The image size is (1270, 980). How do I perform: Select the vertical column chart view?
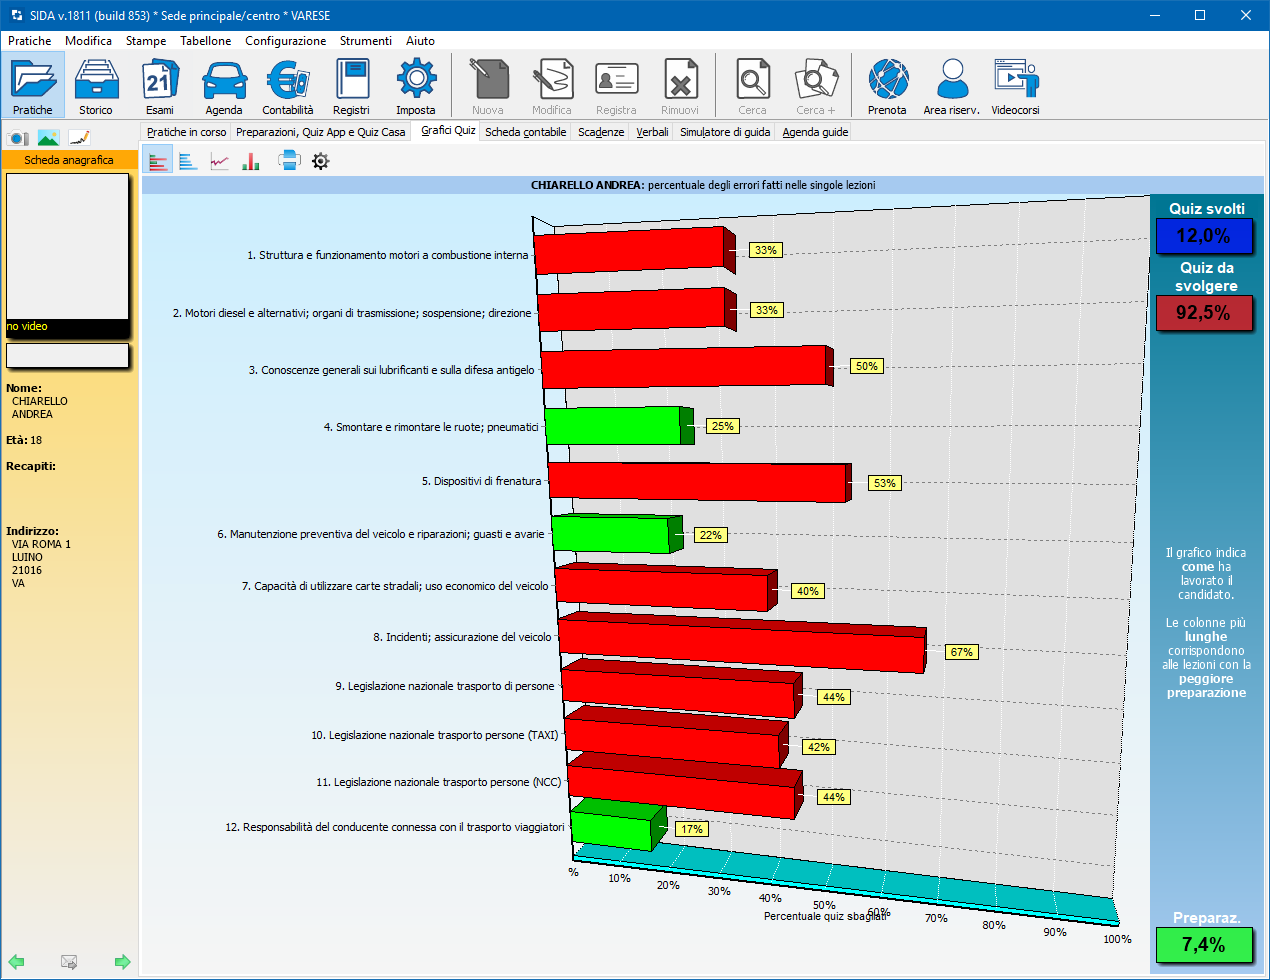click(x=251, y=161)
